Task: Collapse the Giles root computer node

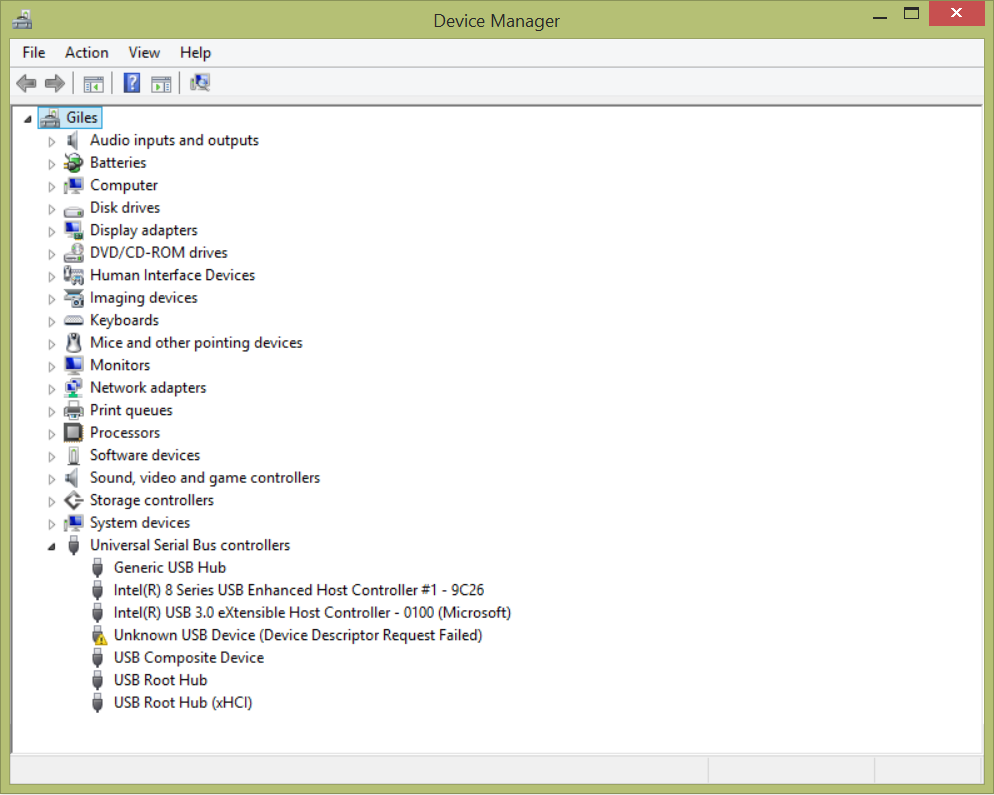Action: [27, 118]
